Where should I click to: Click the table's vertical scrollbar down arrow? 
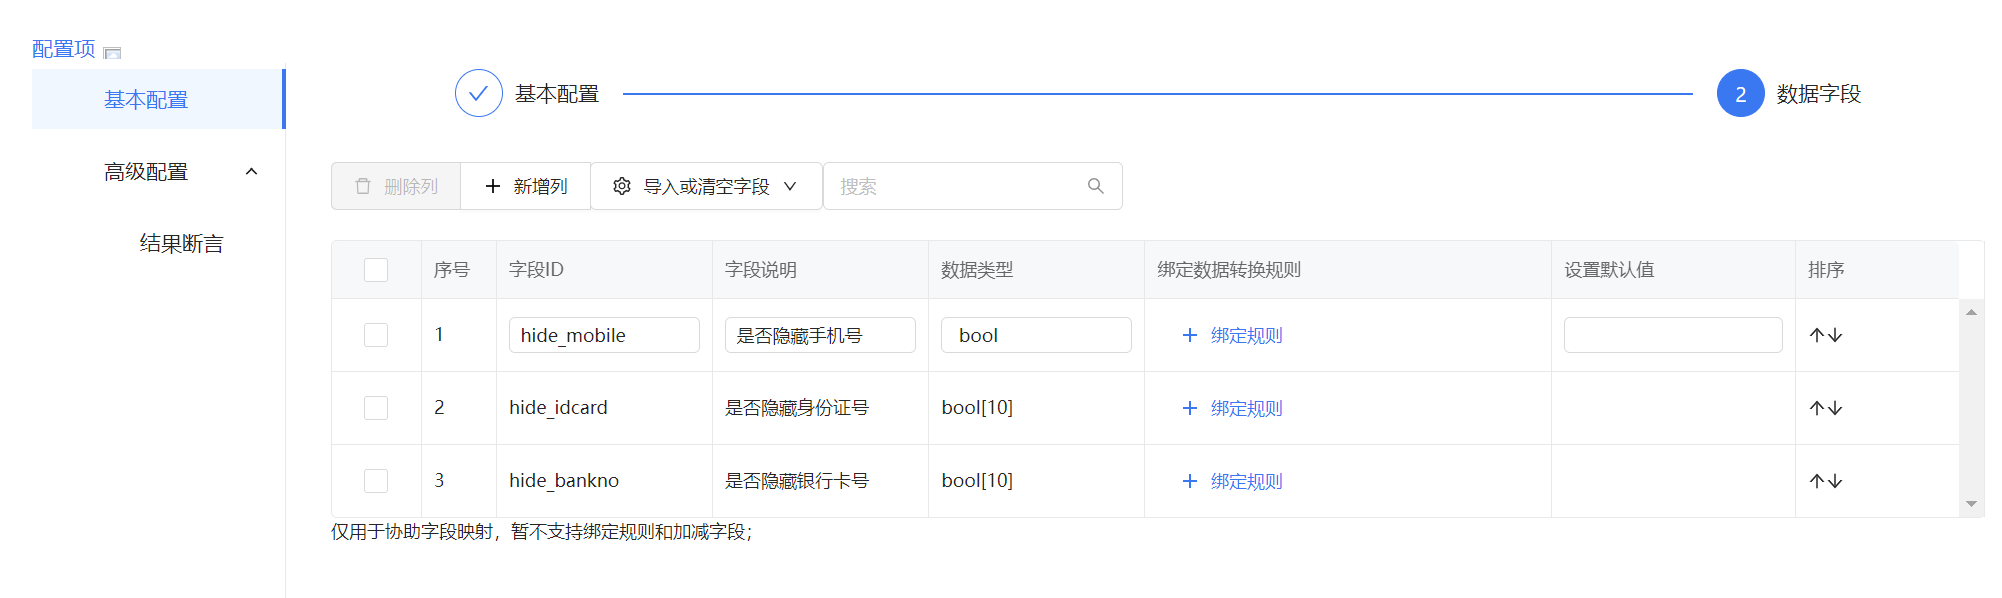pyautogui.click(x=1971, y=504)
